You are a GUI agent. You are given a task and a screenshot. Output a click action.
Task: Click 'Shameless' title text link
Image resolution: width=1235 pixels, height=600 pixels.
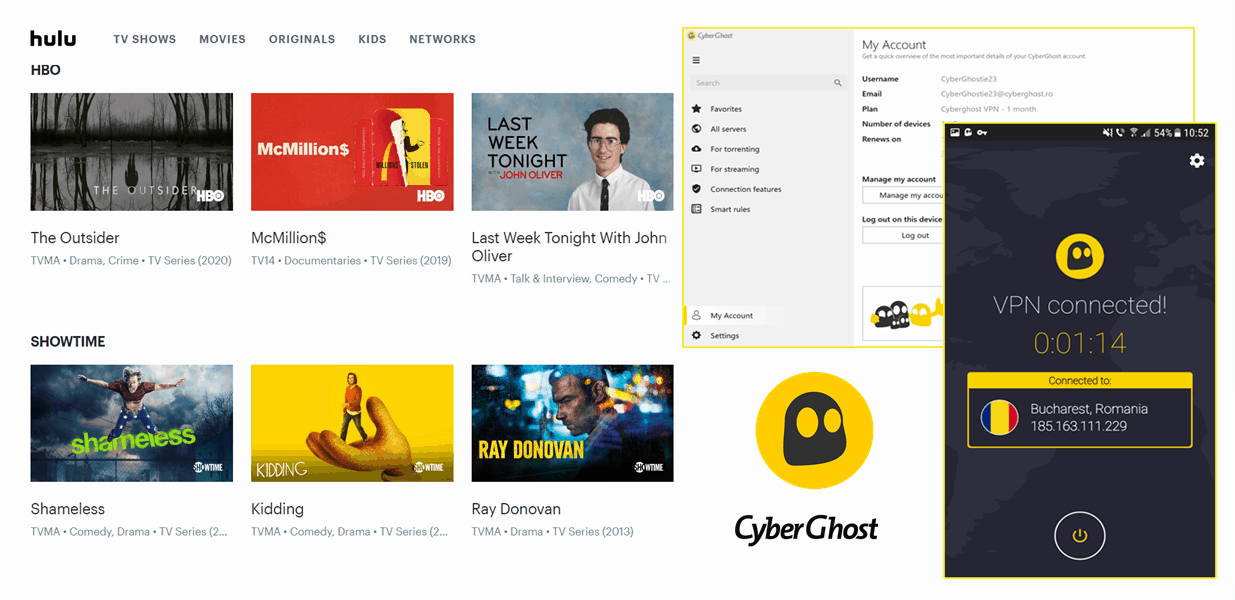68,509
